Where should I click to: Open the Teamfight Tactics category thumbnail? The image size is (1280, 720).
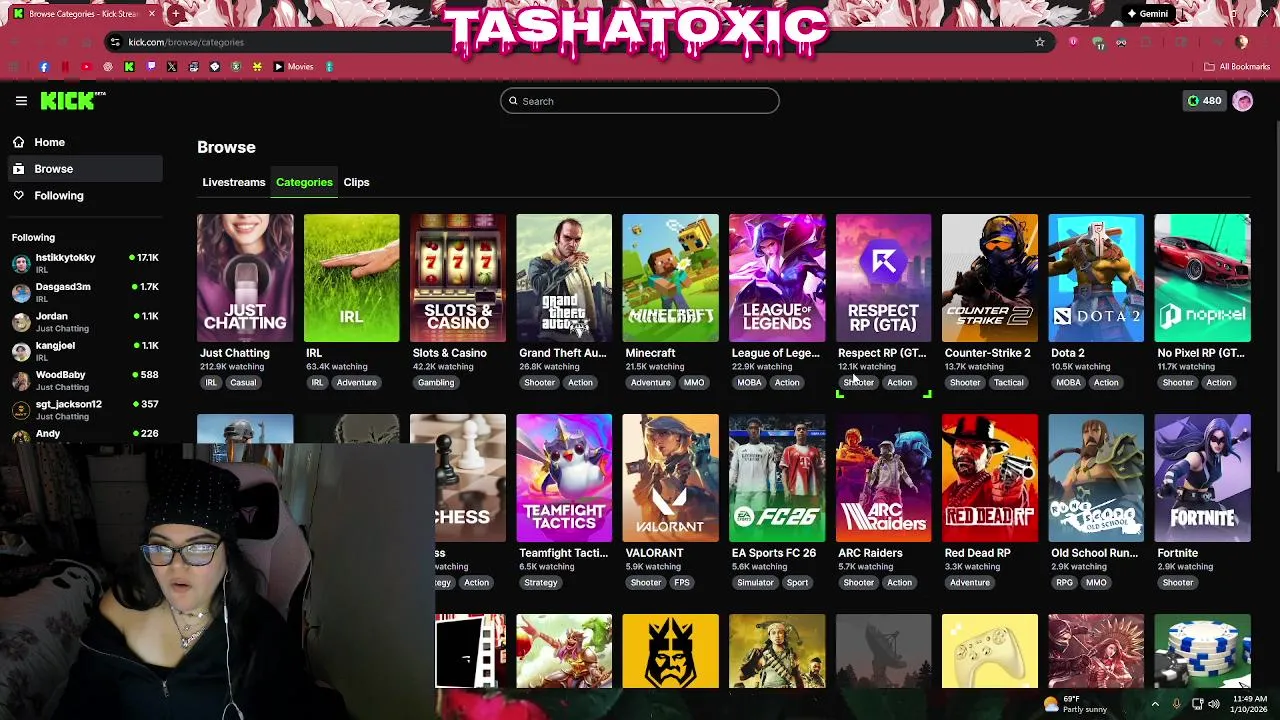coord(564,478)
